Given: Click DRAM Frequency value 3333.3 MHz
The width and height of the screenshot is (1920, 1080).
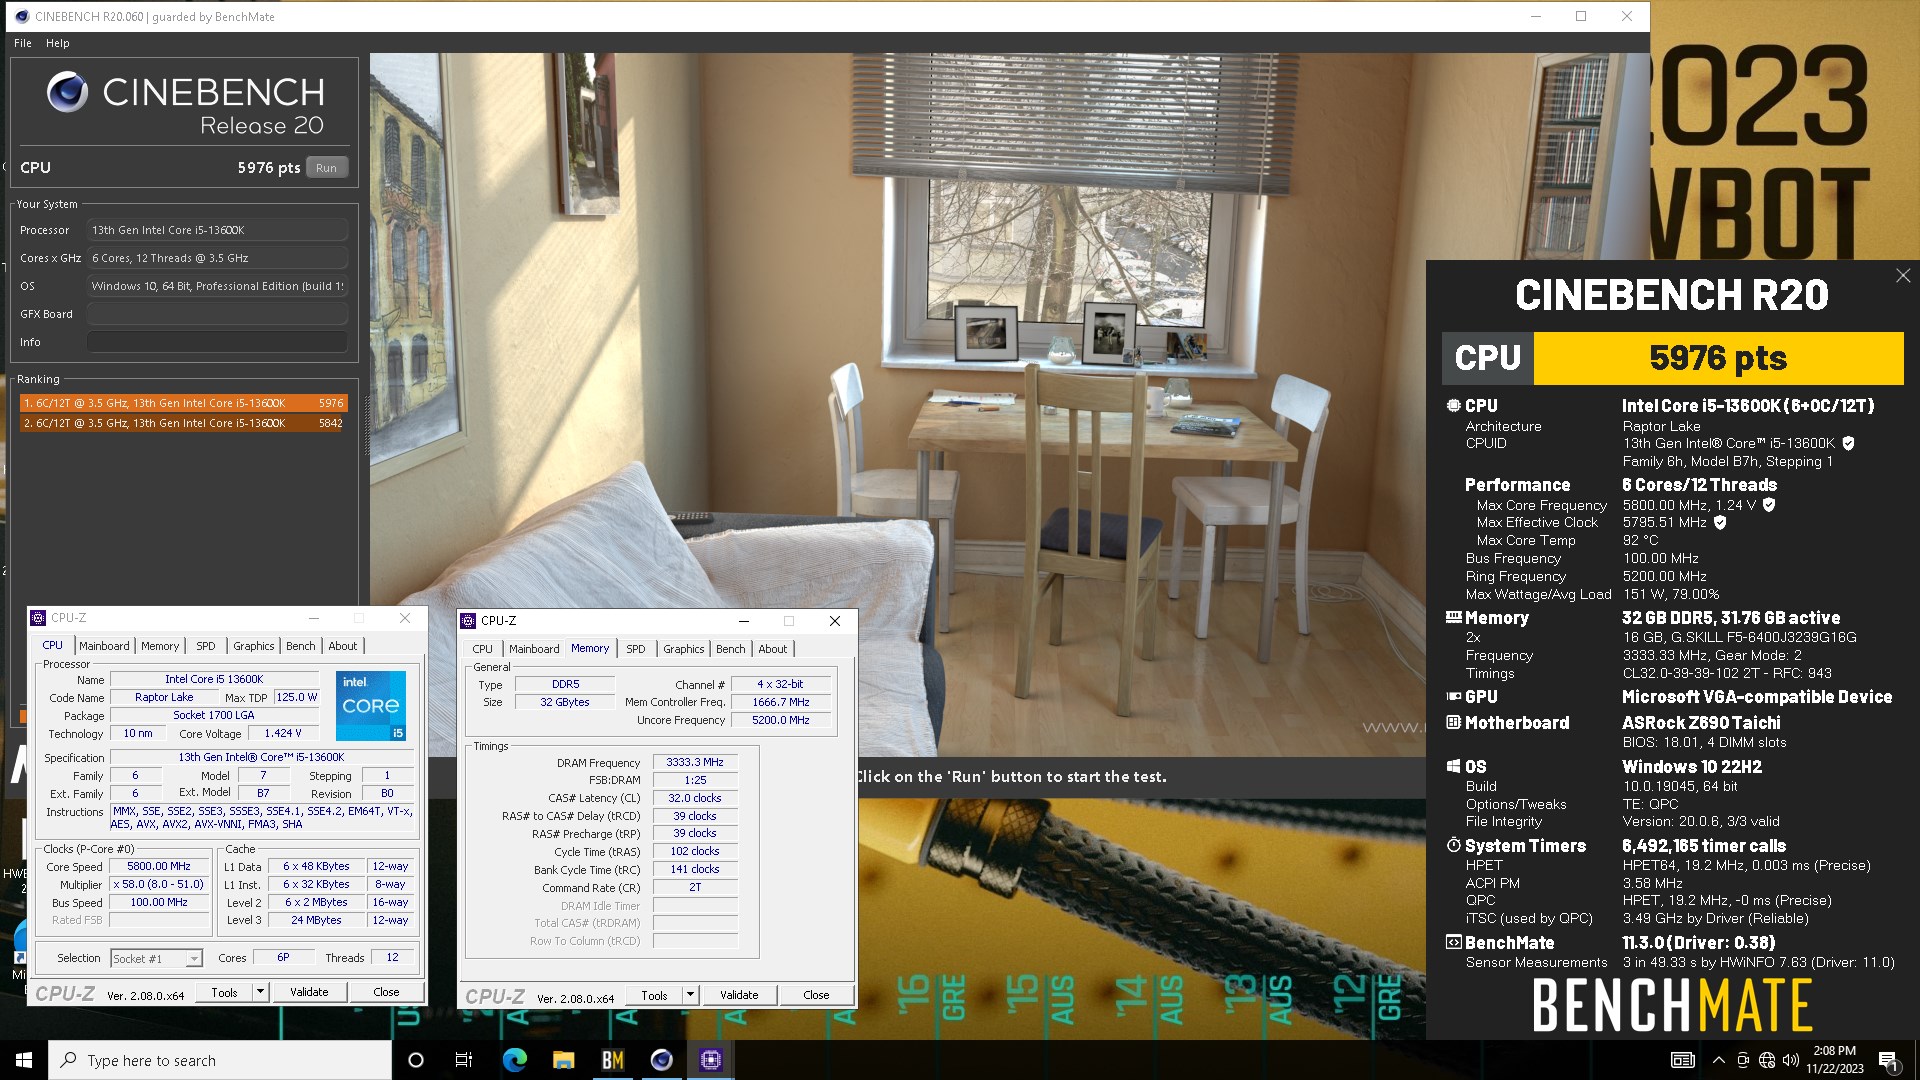Looking at the screenshot, I should pos(695,763).
